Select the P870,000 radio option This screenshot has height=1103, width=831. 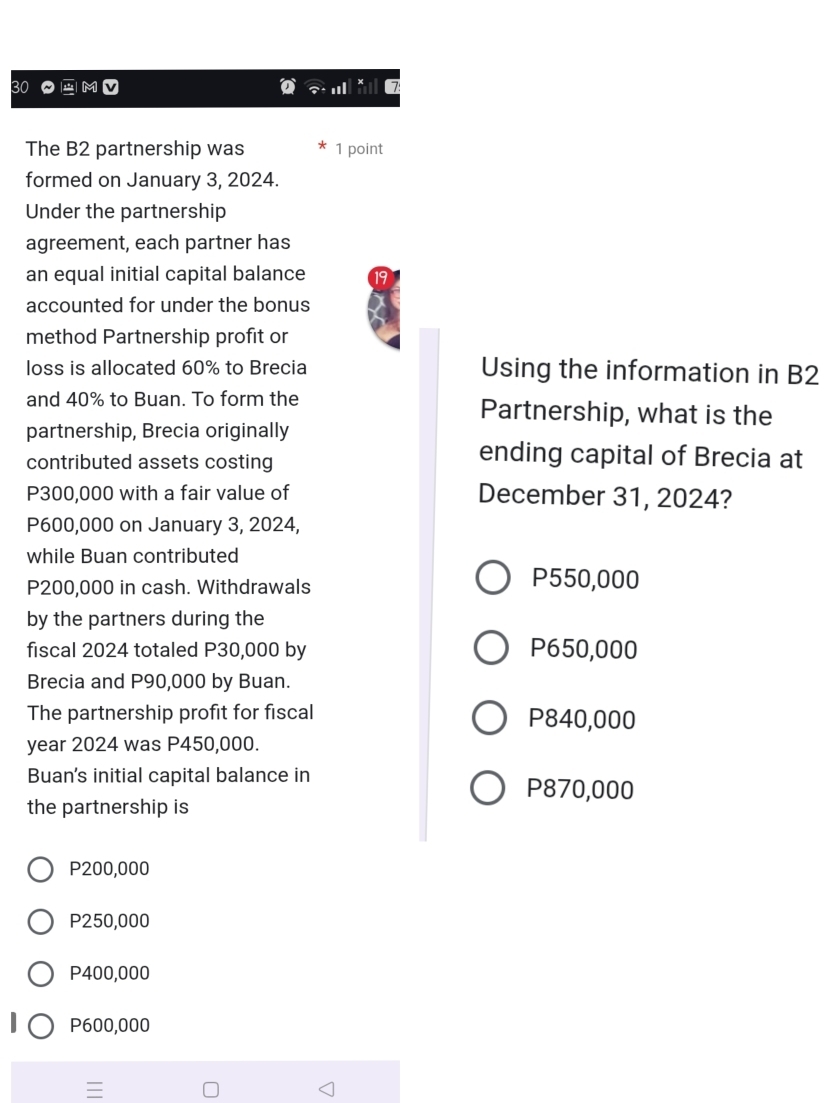tap(488, 790)
